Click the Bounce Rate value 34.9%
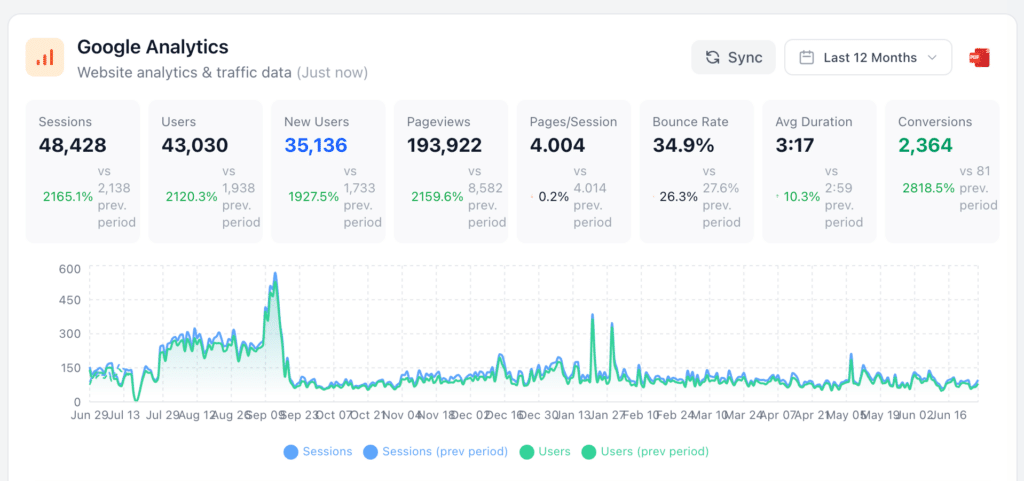1024x481 pixels. (683, 145)
